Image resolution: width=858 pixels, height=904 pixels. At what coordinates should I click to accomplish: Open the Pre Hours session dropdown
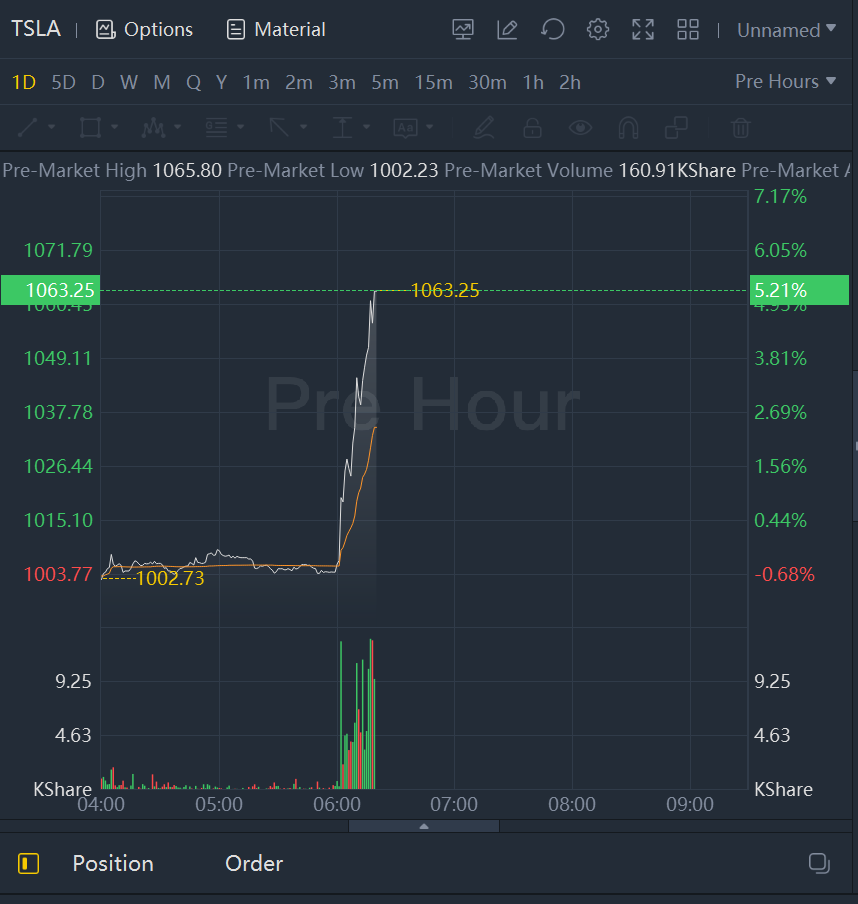pyautogui.click(x=785, y=81)
